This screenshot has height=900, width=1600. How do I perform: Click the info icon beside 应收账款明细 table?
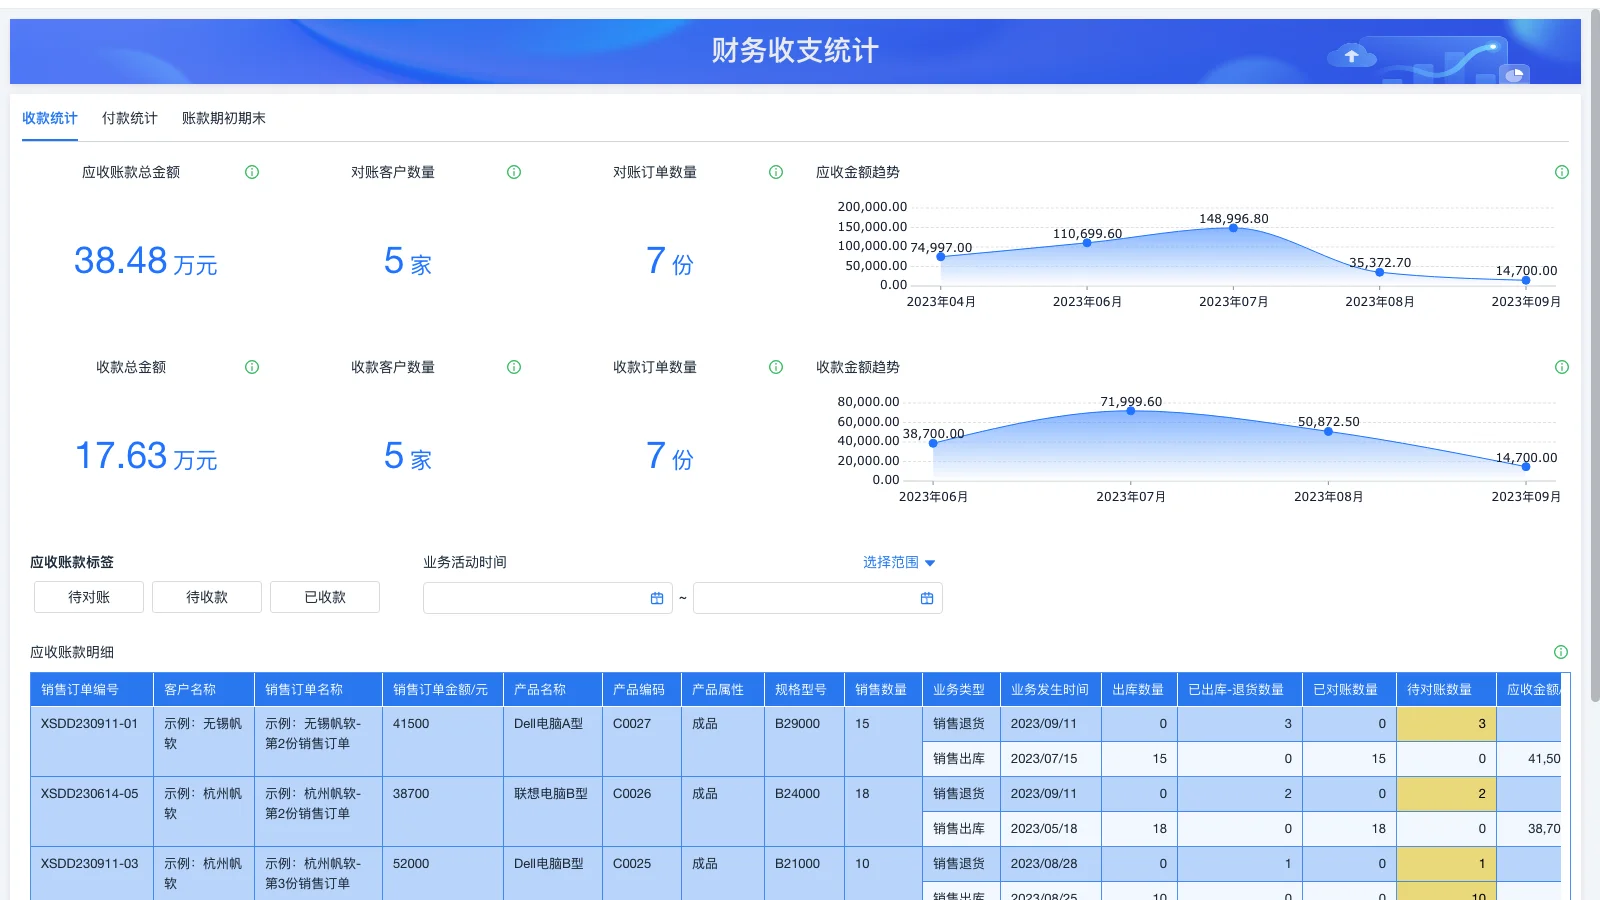1562,651
